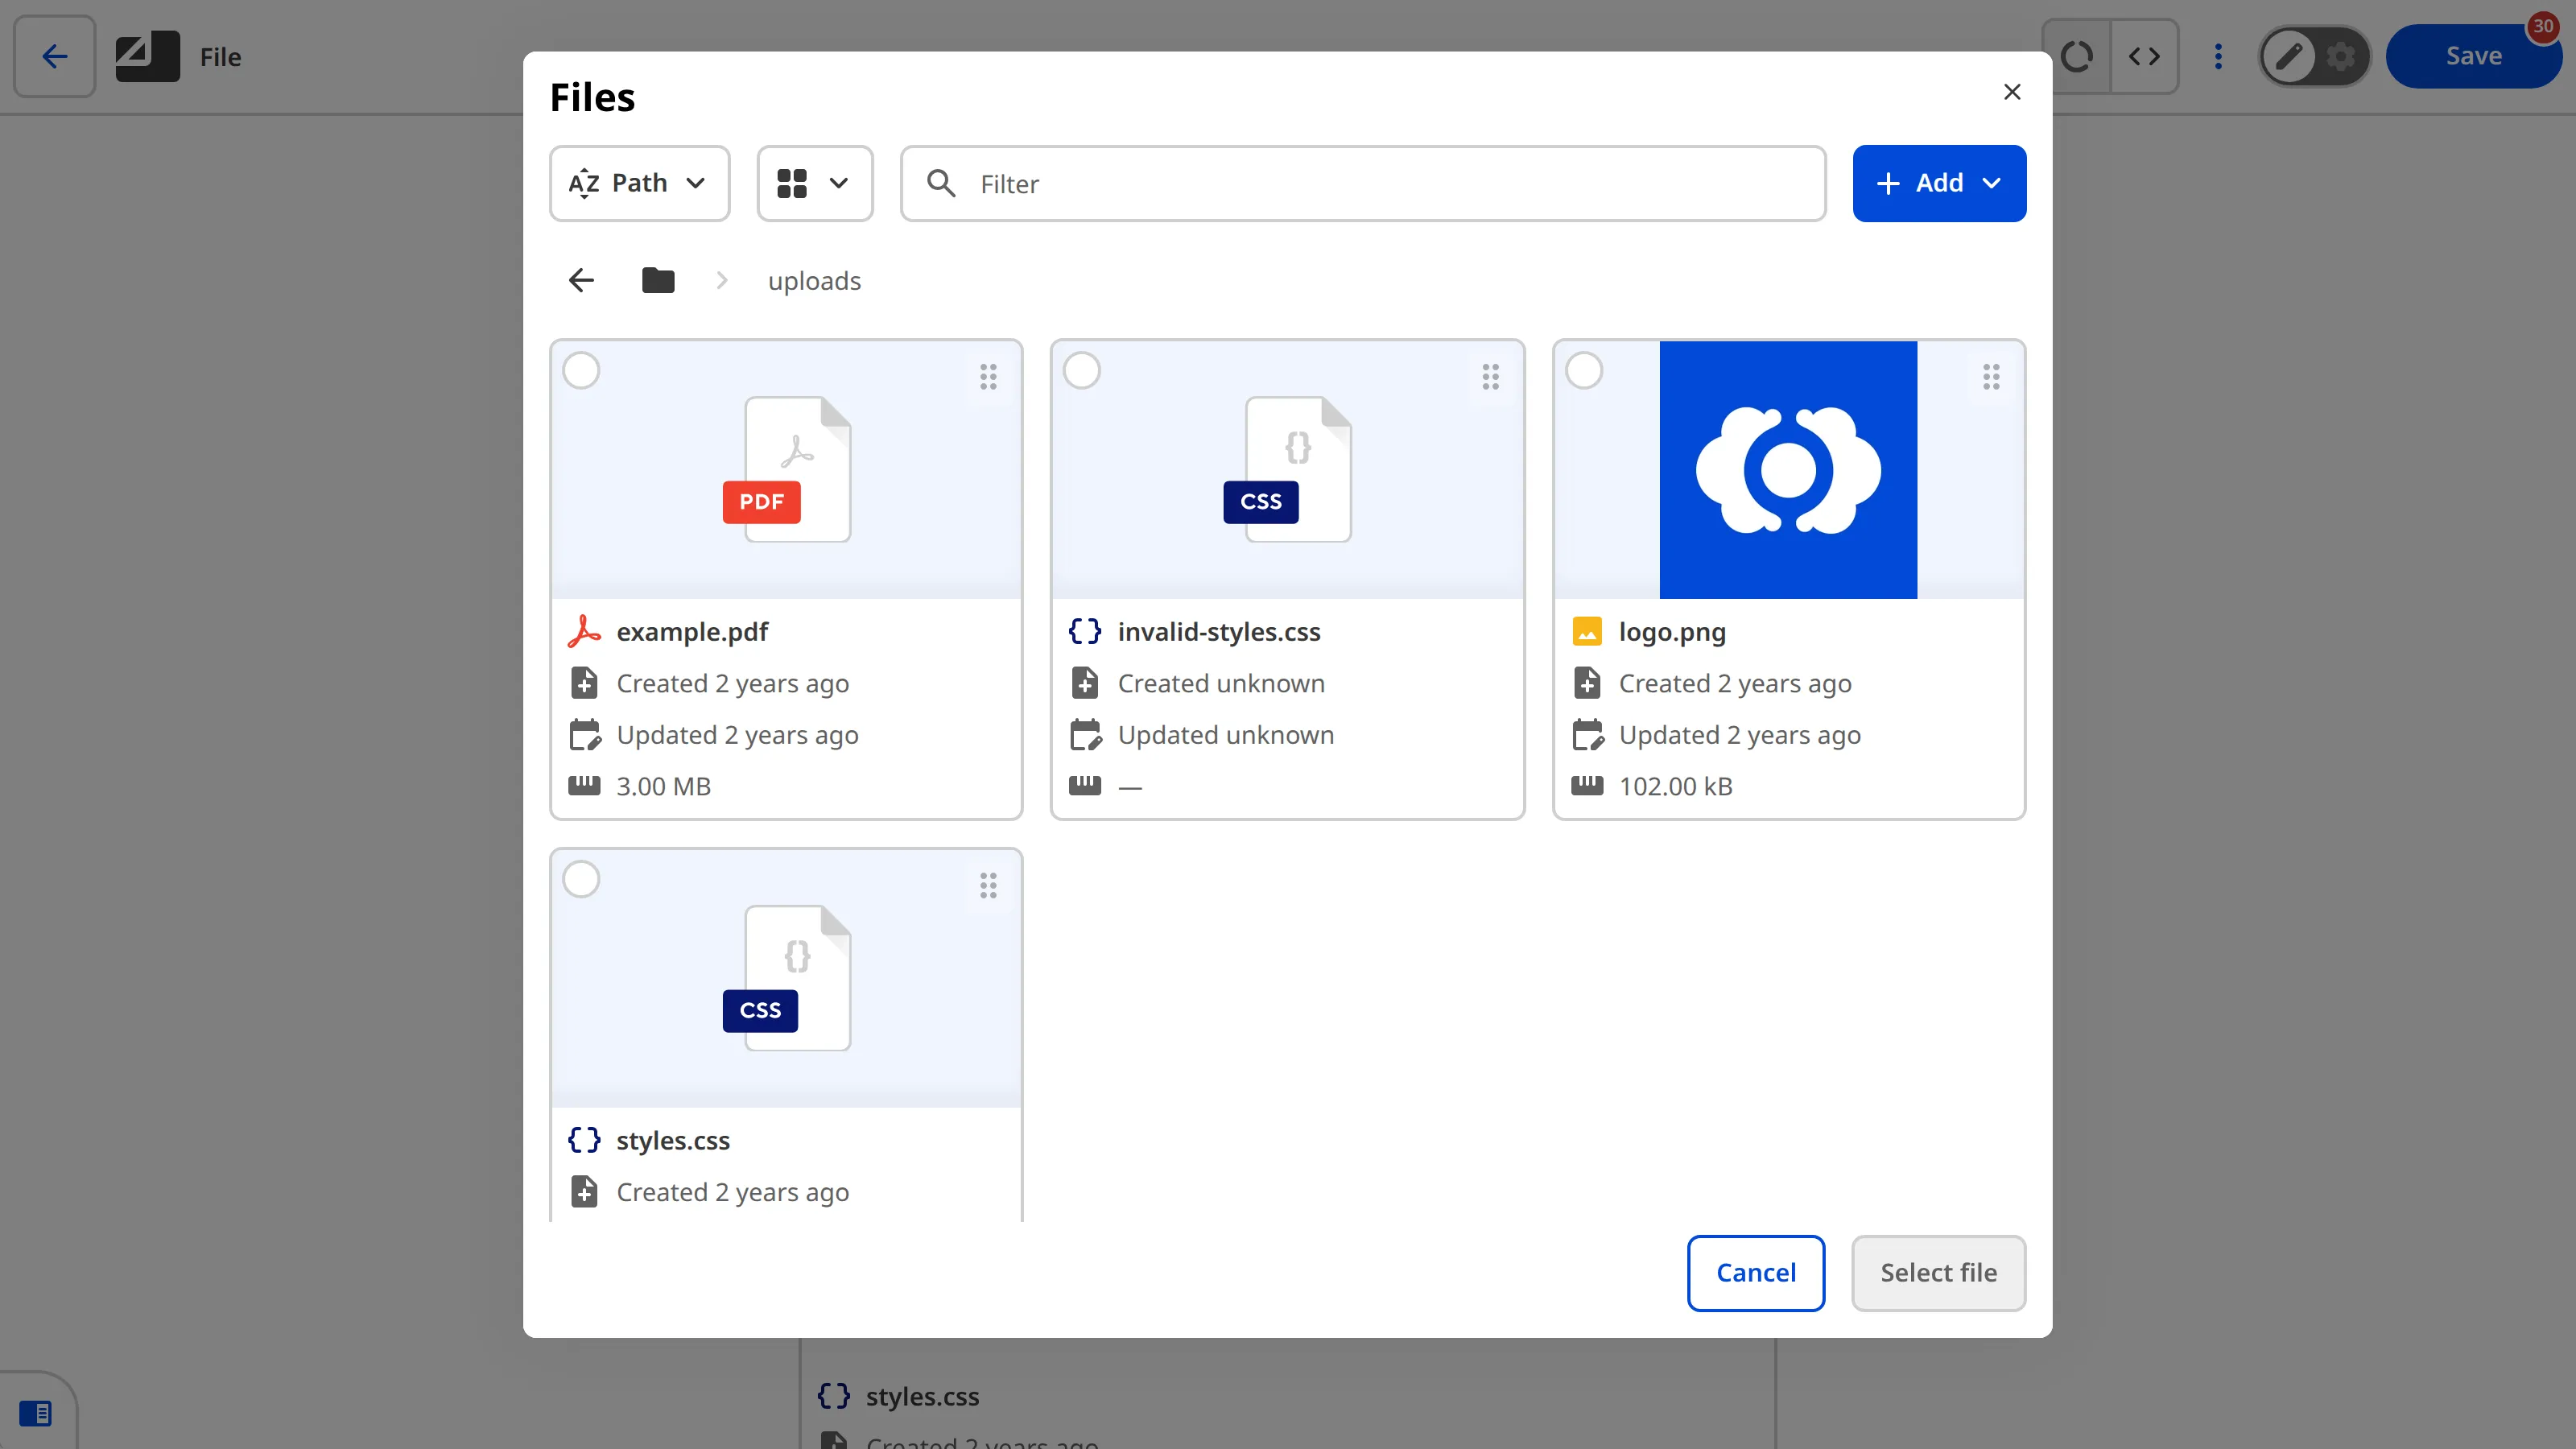Click the Save button in the editor
2576x1449 pixels.
coord(2473,57)
